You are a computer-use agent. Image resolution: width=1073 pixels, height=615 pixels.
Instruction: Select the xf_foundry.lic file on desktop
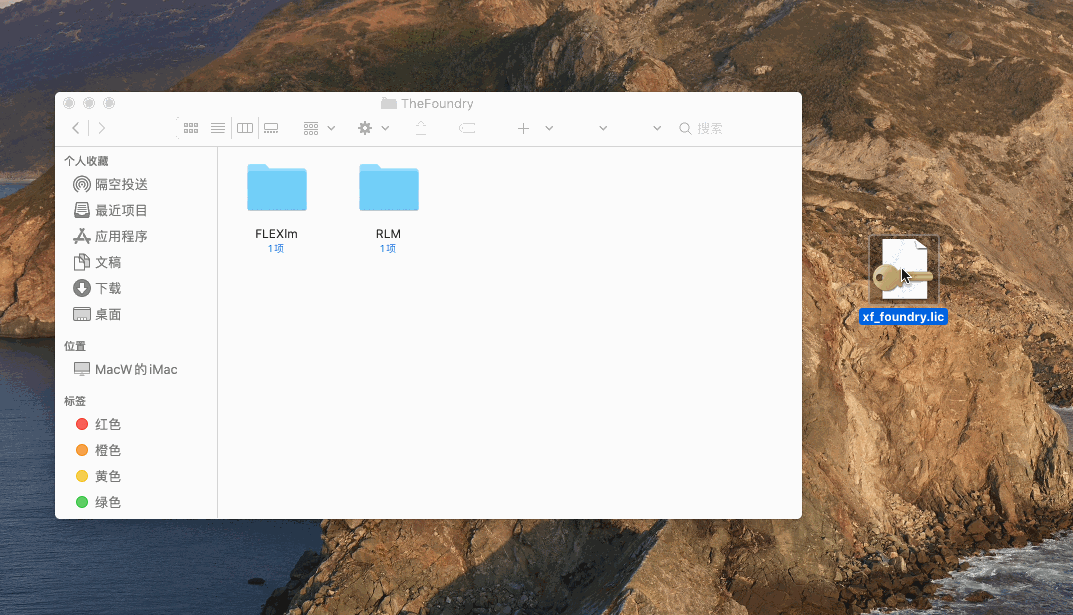coord(903,270)
